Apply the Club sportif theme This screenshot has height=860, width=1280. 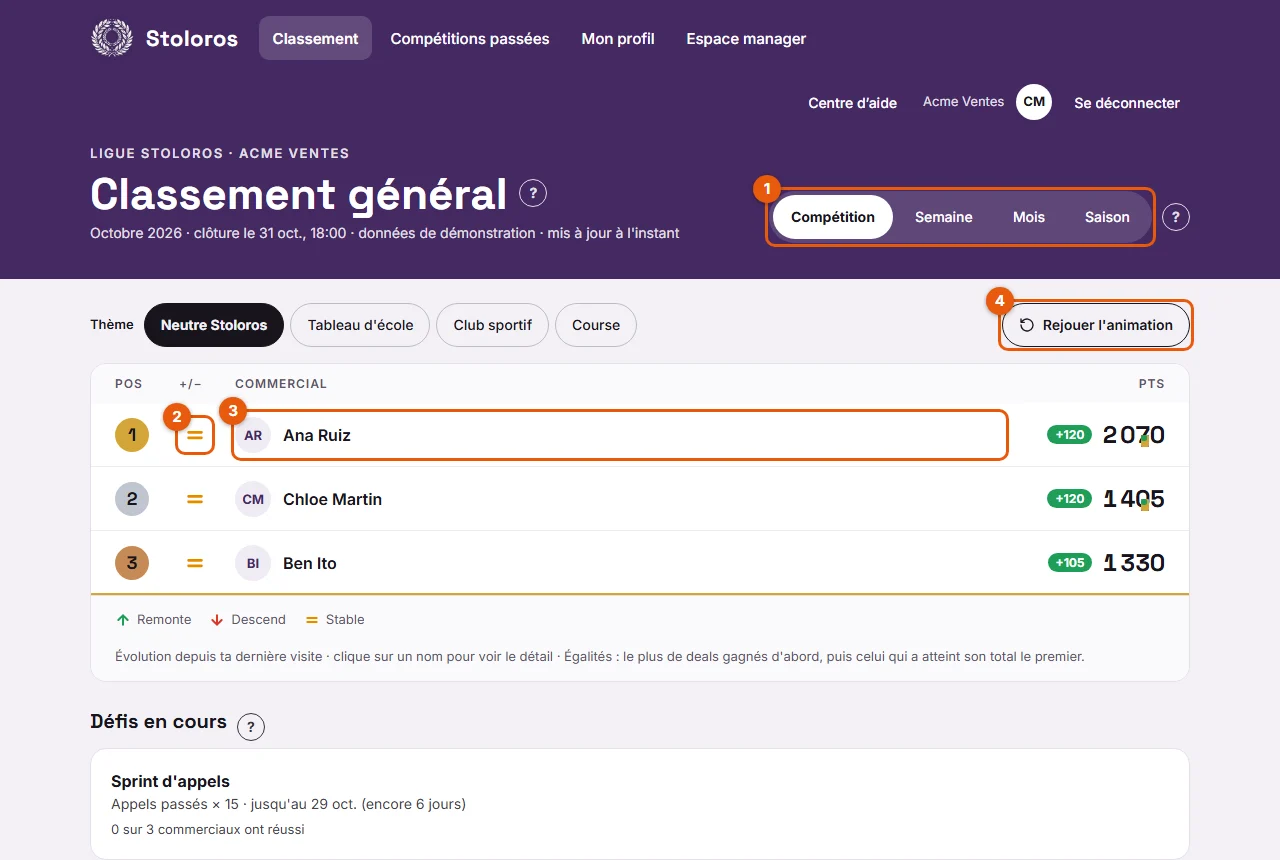(x=492, y=325)
